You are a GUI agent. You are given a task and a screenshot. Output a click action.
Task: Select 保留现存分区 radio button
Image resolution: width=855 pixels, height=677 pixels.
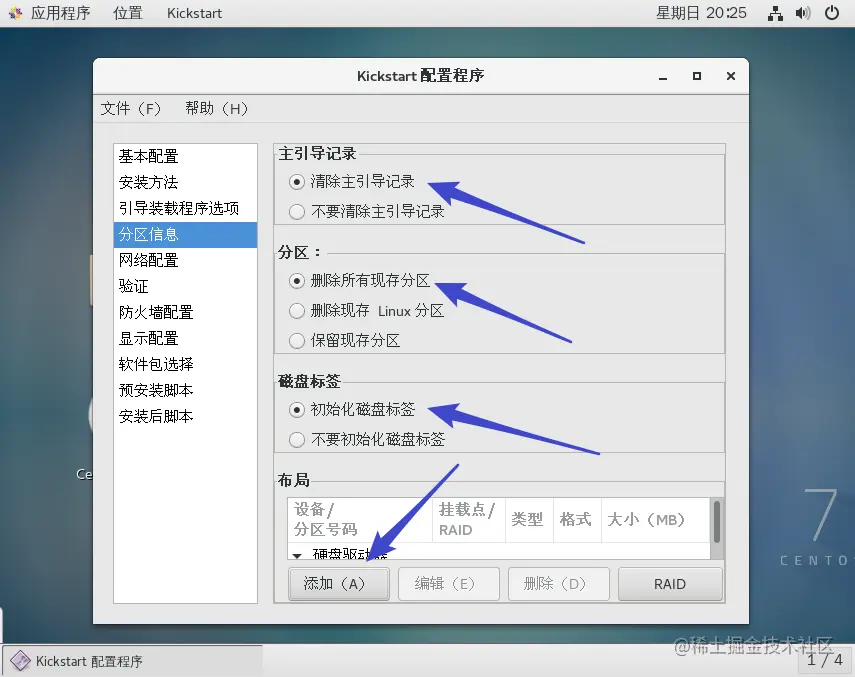297,341
